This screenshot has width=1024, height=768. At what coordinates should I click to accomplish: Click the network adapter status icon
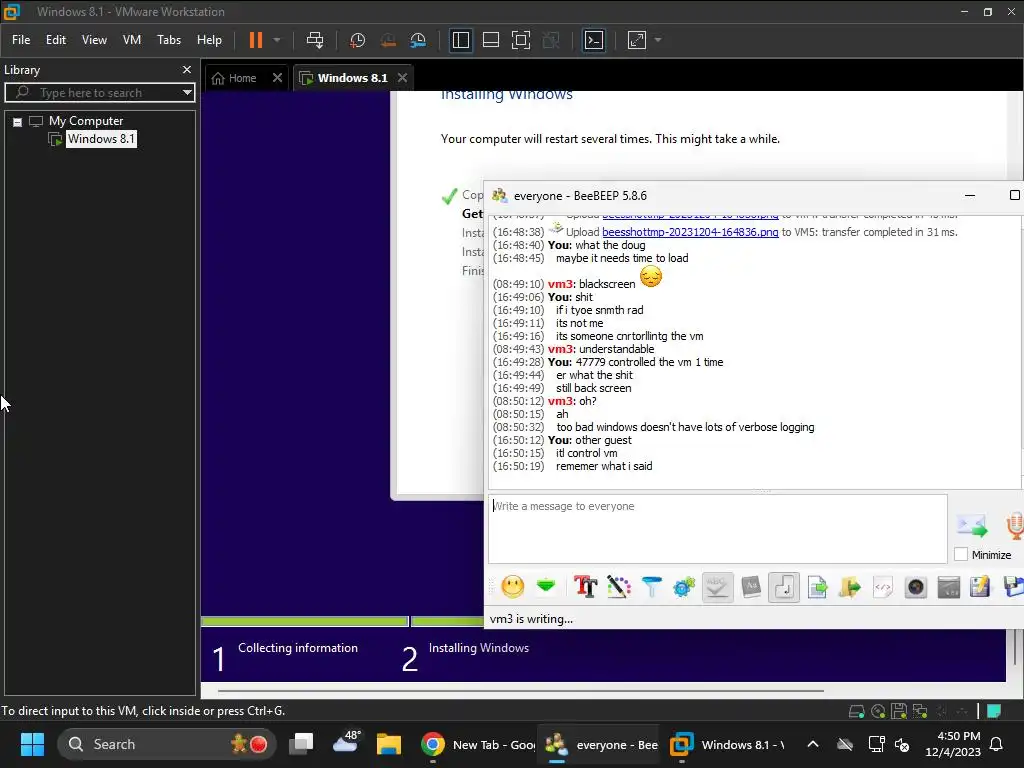coord(920,711)
